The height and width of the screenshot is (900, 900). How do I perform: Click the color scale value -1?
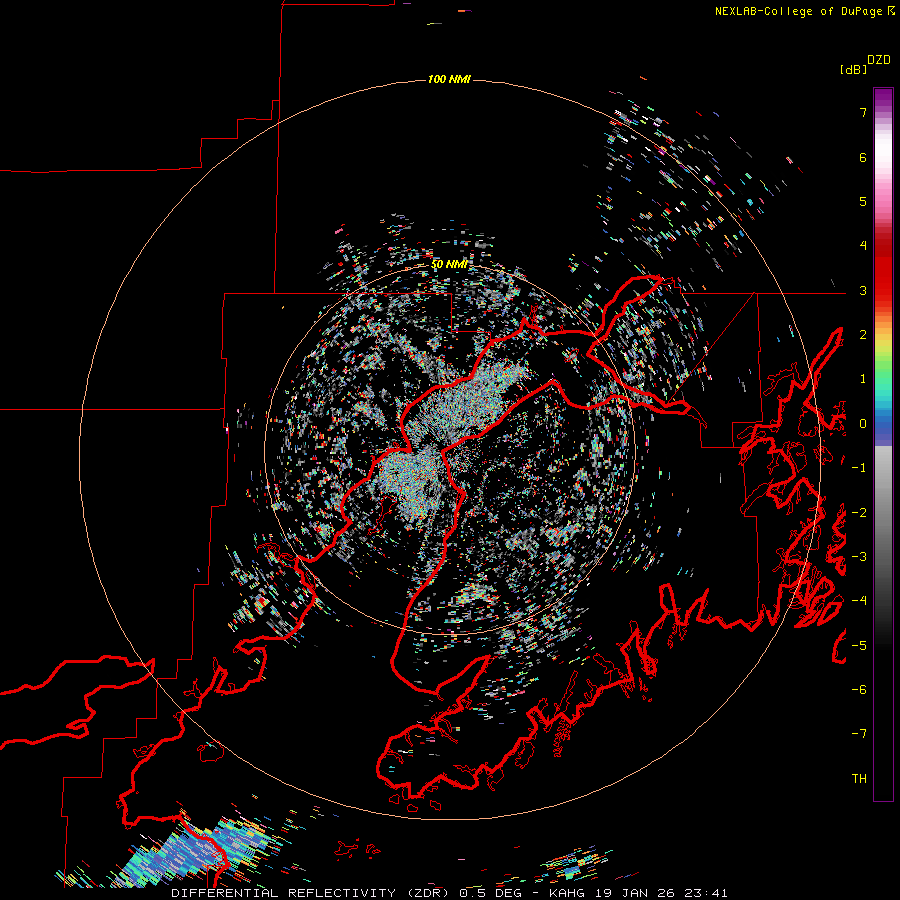point(859,468)
